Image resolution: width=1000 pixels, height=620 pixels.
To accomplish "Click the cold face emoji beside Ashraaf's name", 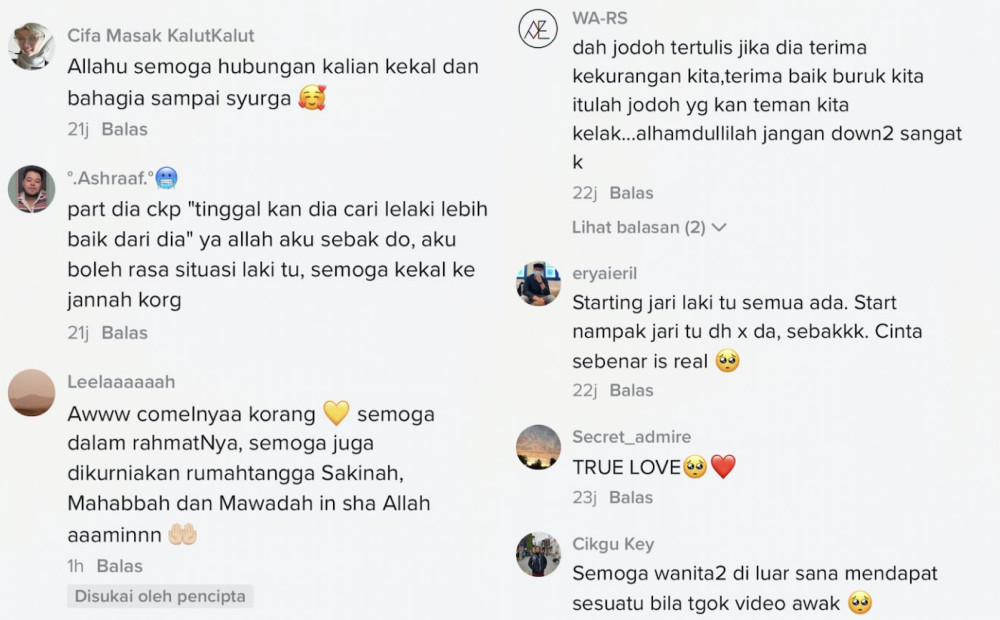I will pyautogui.click(x=166, y=178).
